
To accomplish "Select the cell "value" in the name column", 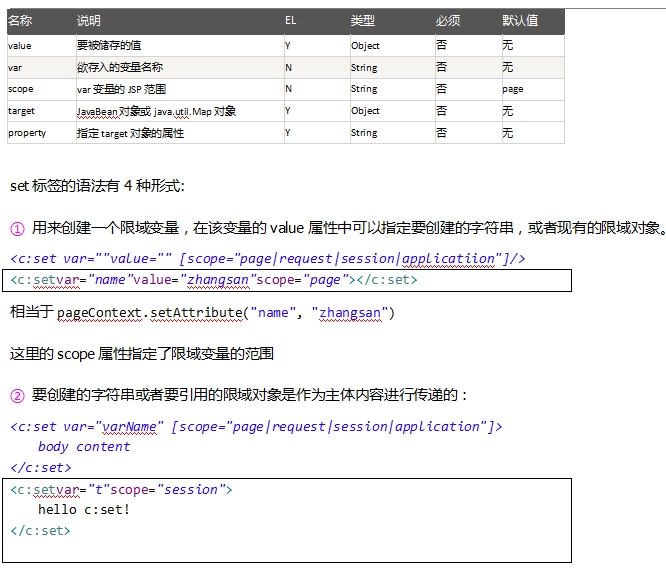I will (x=20, y=45).
